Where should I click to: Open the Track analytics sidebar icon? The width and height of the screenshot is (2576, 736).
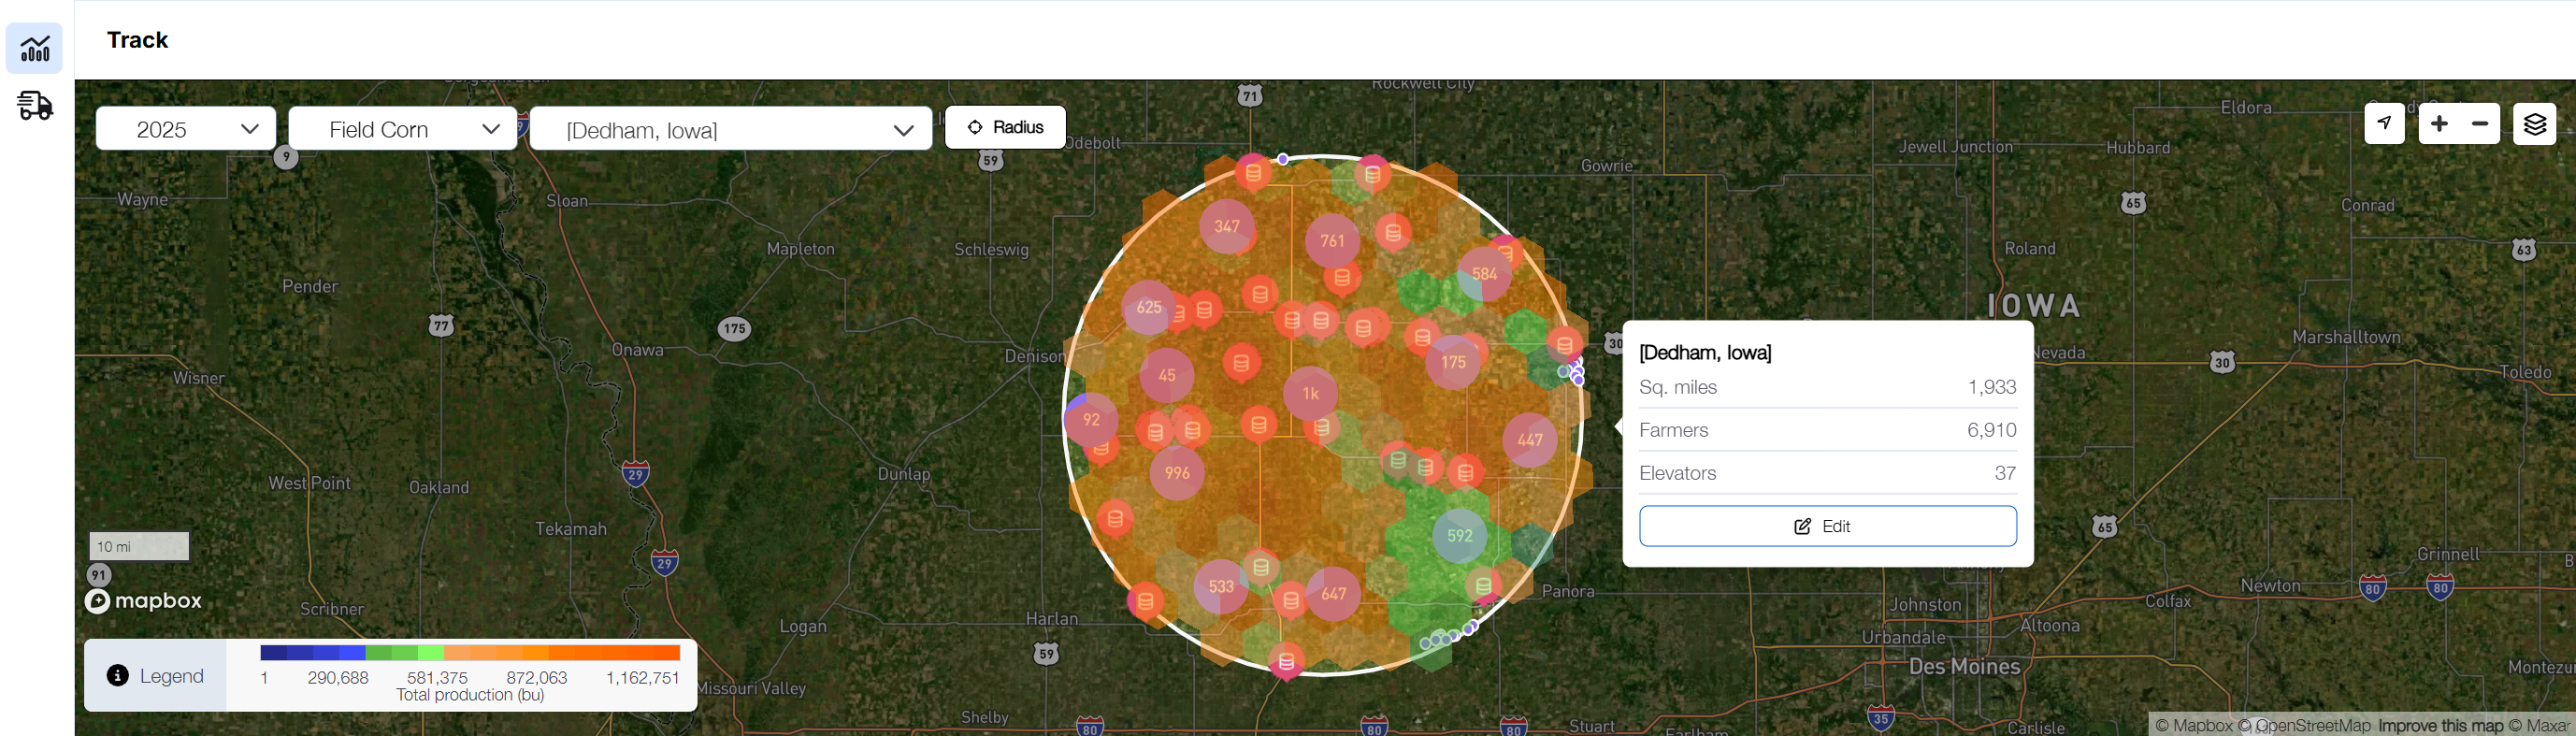(35, 48)
